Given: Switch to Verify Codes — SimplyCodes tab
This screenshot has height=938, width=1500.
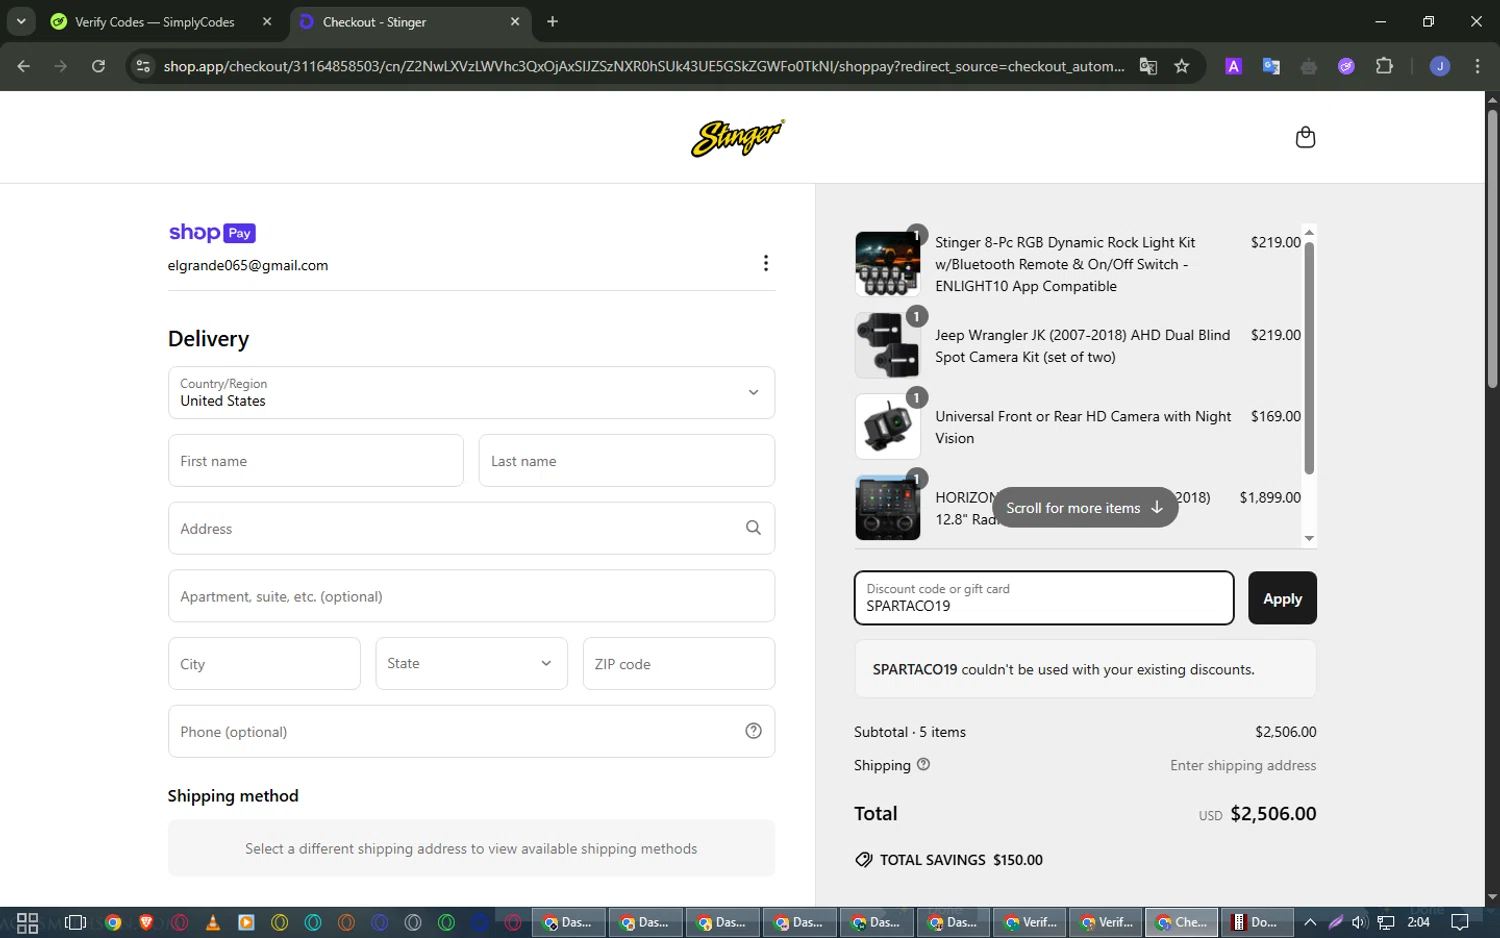Looking at the screenshot, I should (155, 21).
